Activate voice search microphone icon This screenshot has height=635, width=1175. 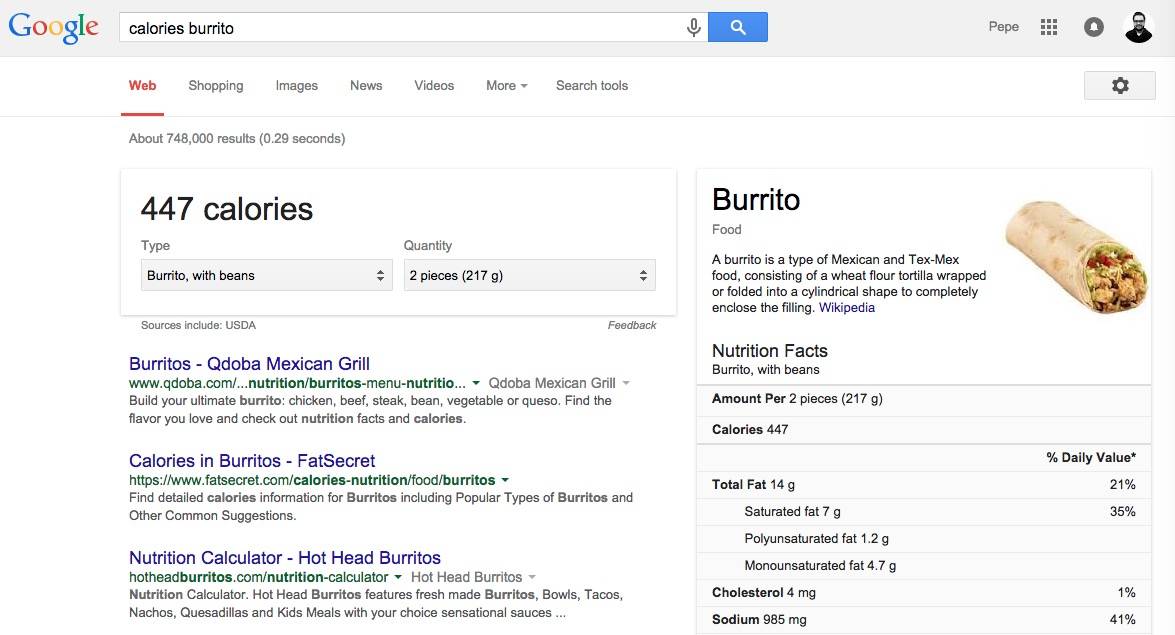click(x=694, y=28)
